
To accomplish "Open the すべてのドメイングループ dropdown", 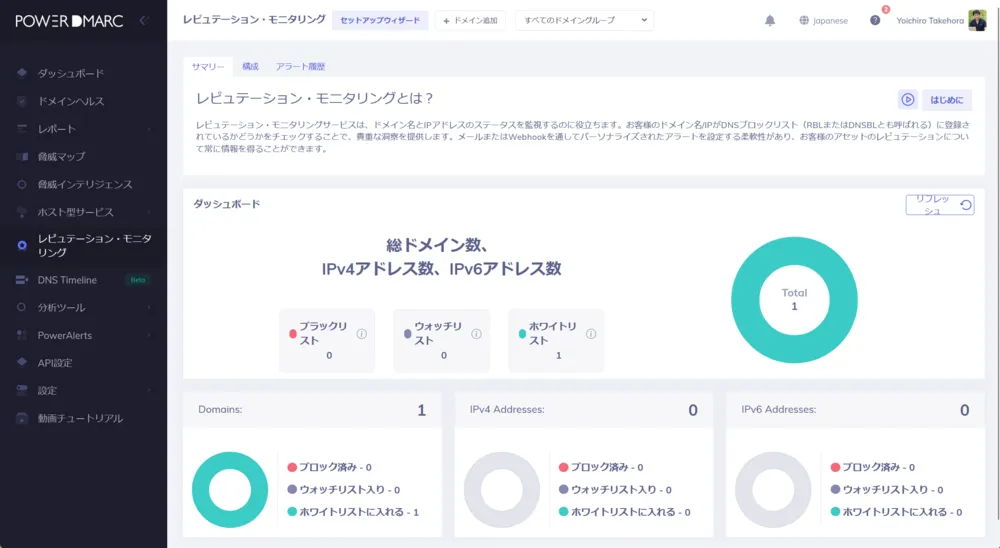I will pyautogui.click(x=584, y=20).
